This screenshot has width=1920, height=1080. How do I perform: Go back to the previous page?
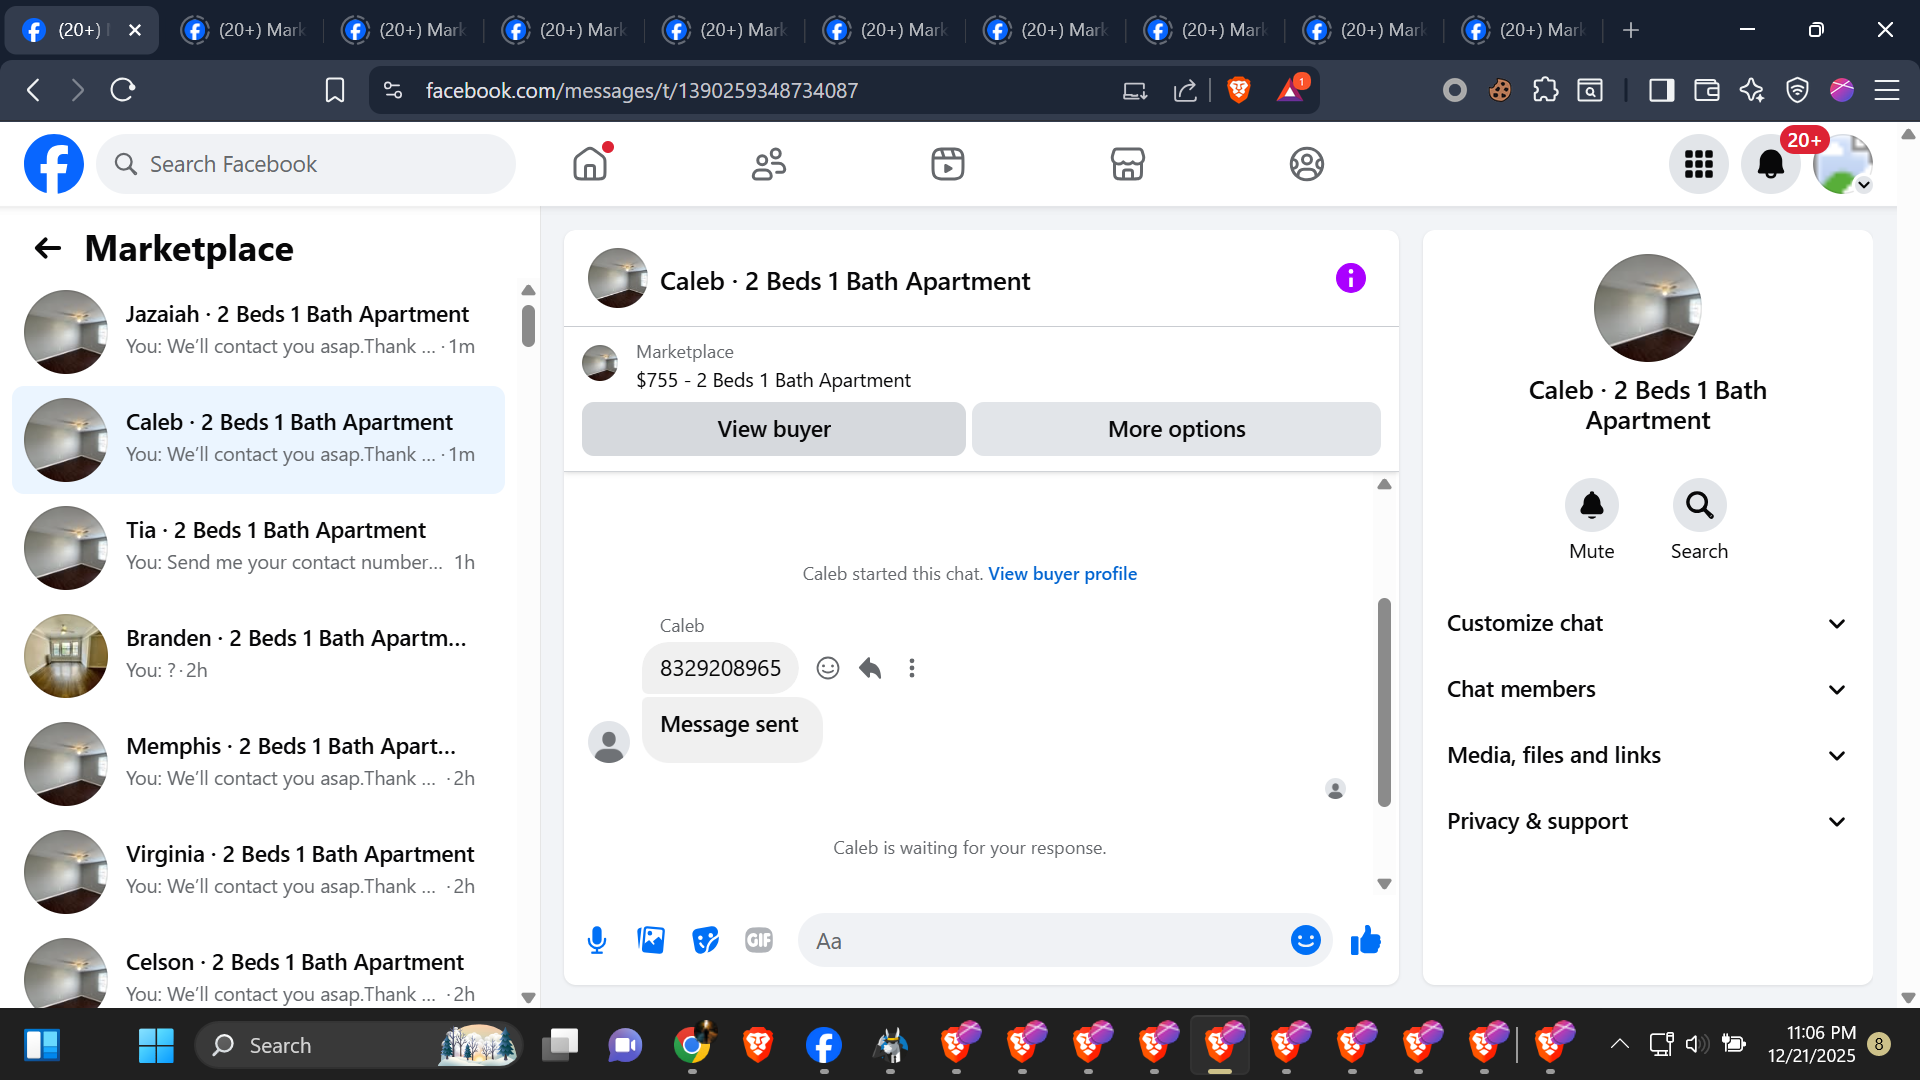point(33,90)
